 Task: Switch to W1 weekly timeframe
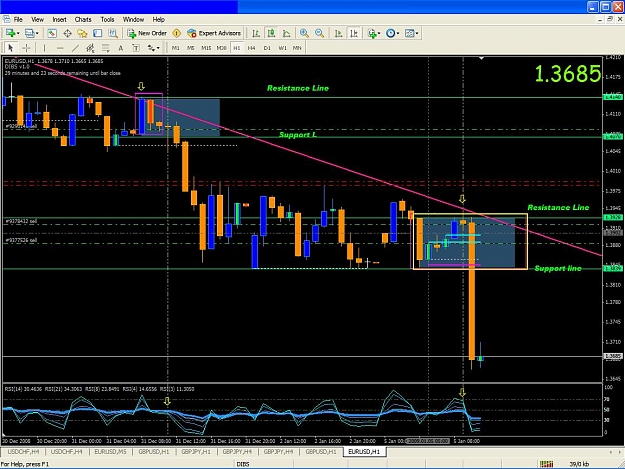point(282,48)
